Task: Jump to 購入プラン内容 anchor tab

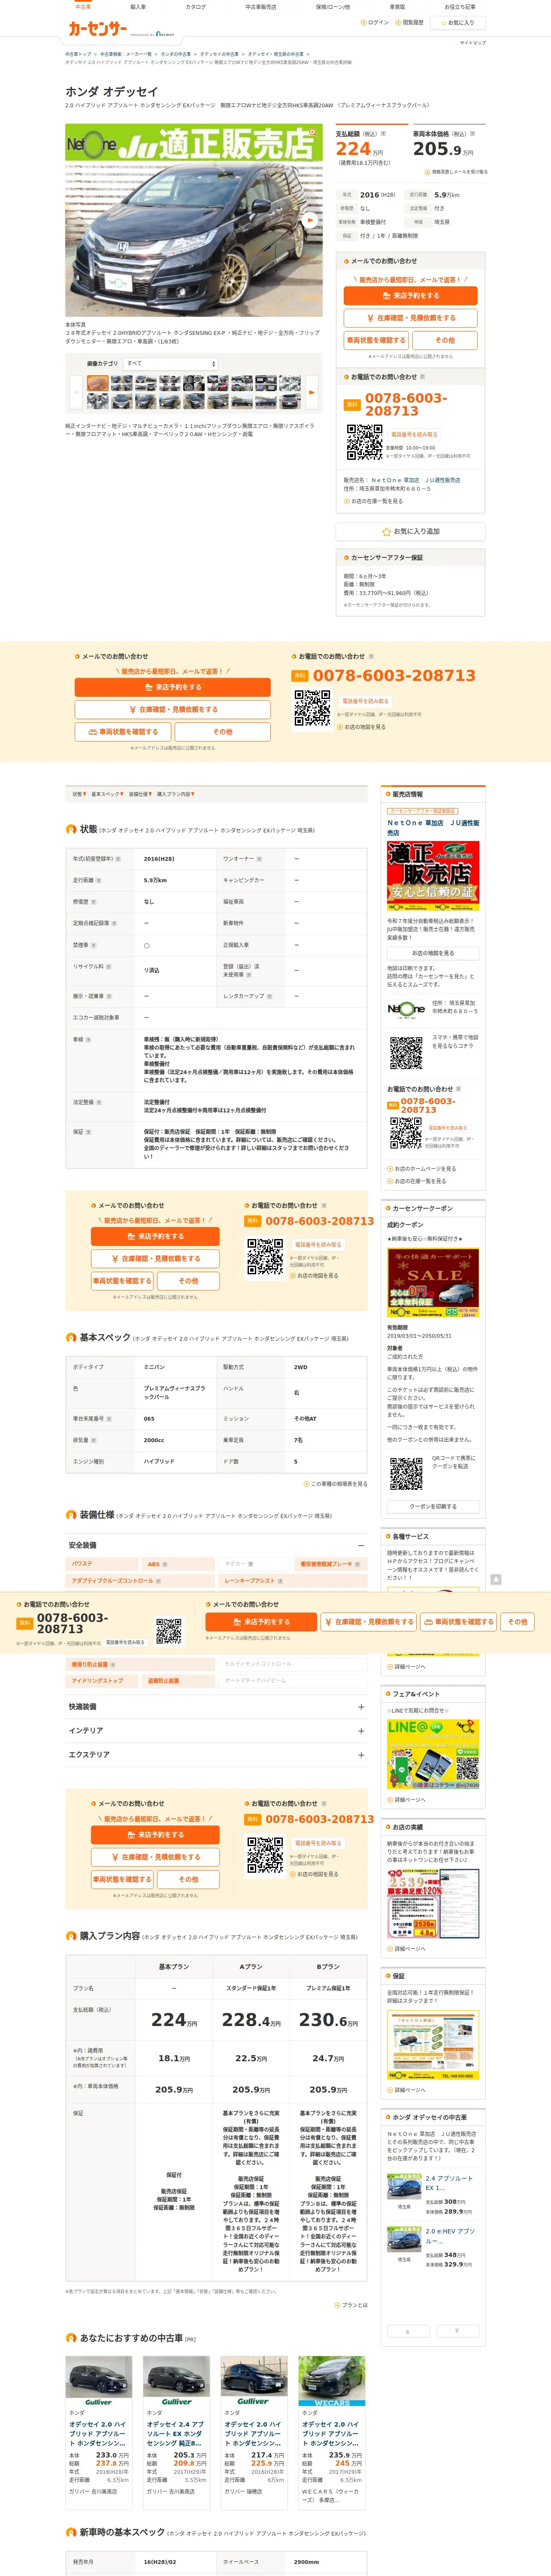Action: (175, 794)
